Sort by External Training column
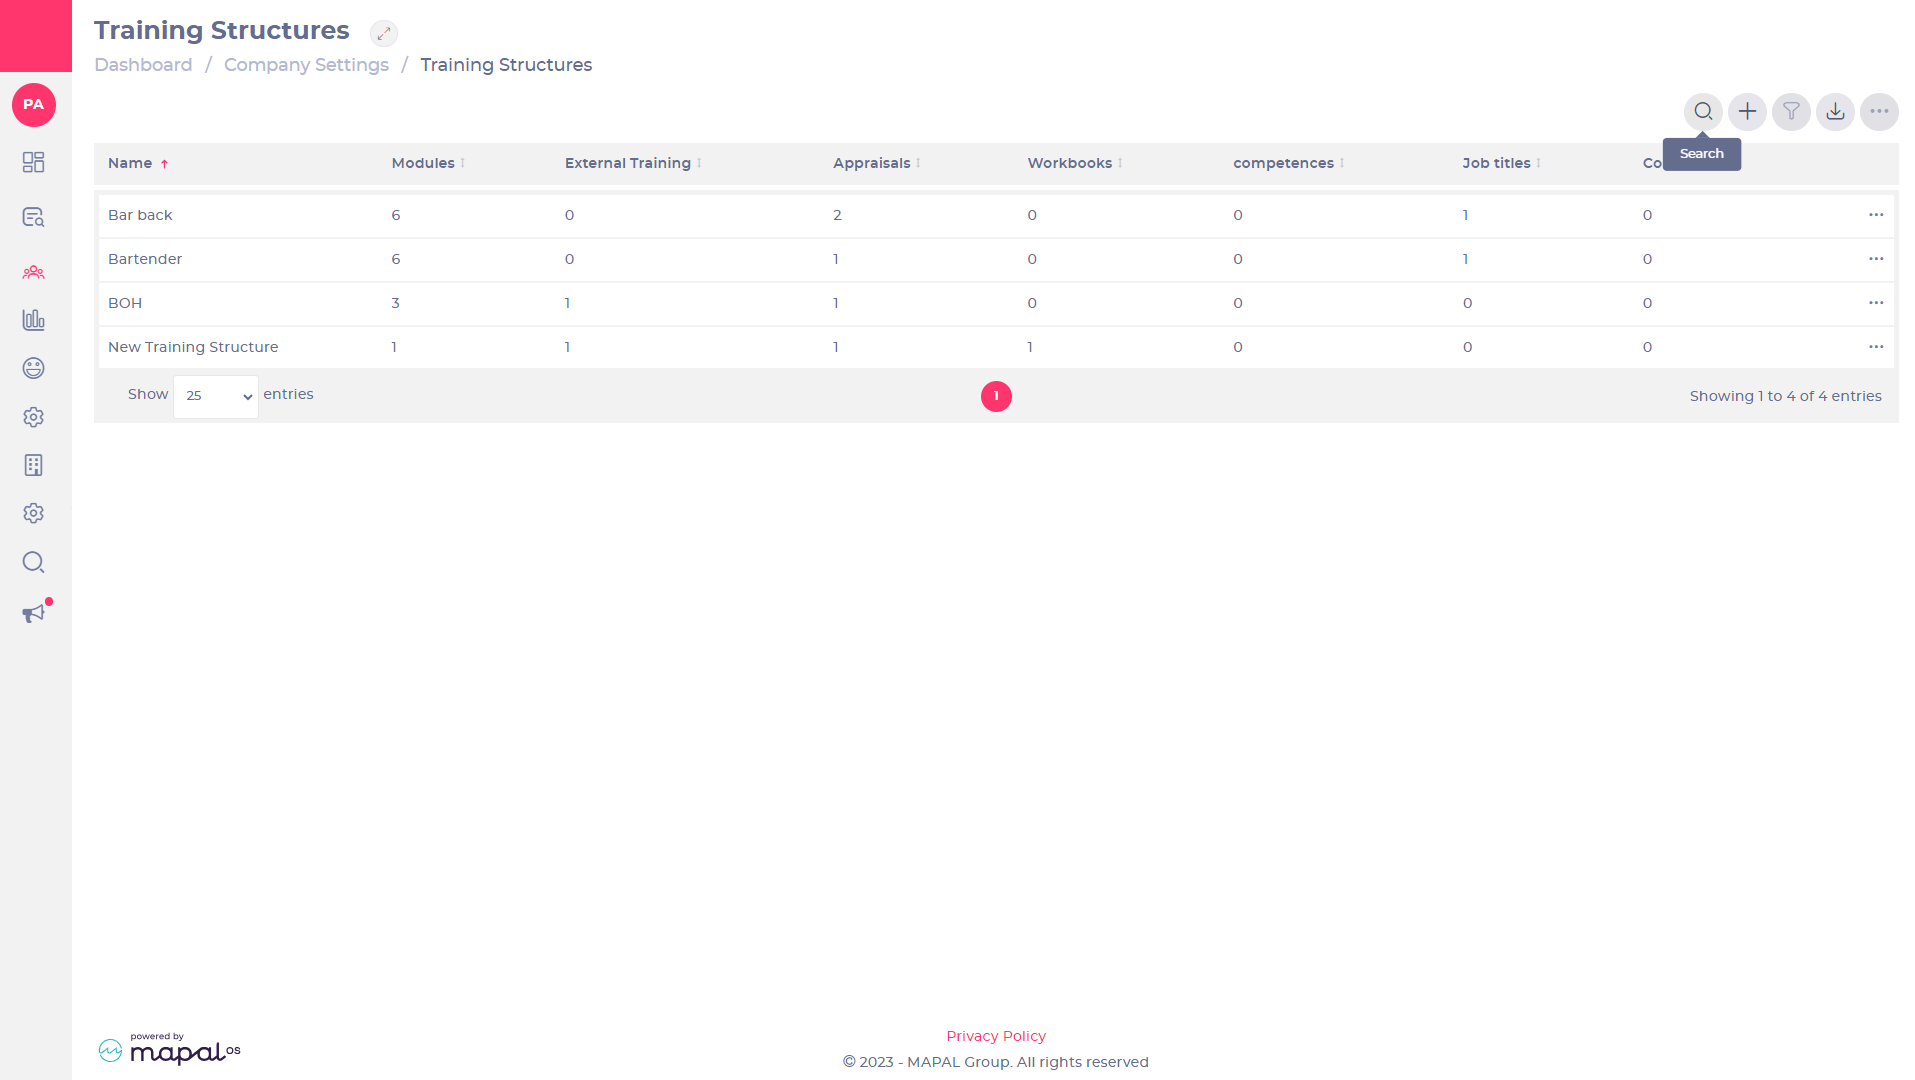Viewport: 1915px width, 1080px height. tap(633, 163)
